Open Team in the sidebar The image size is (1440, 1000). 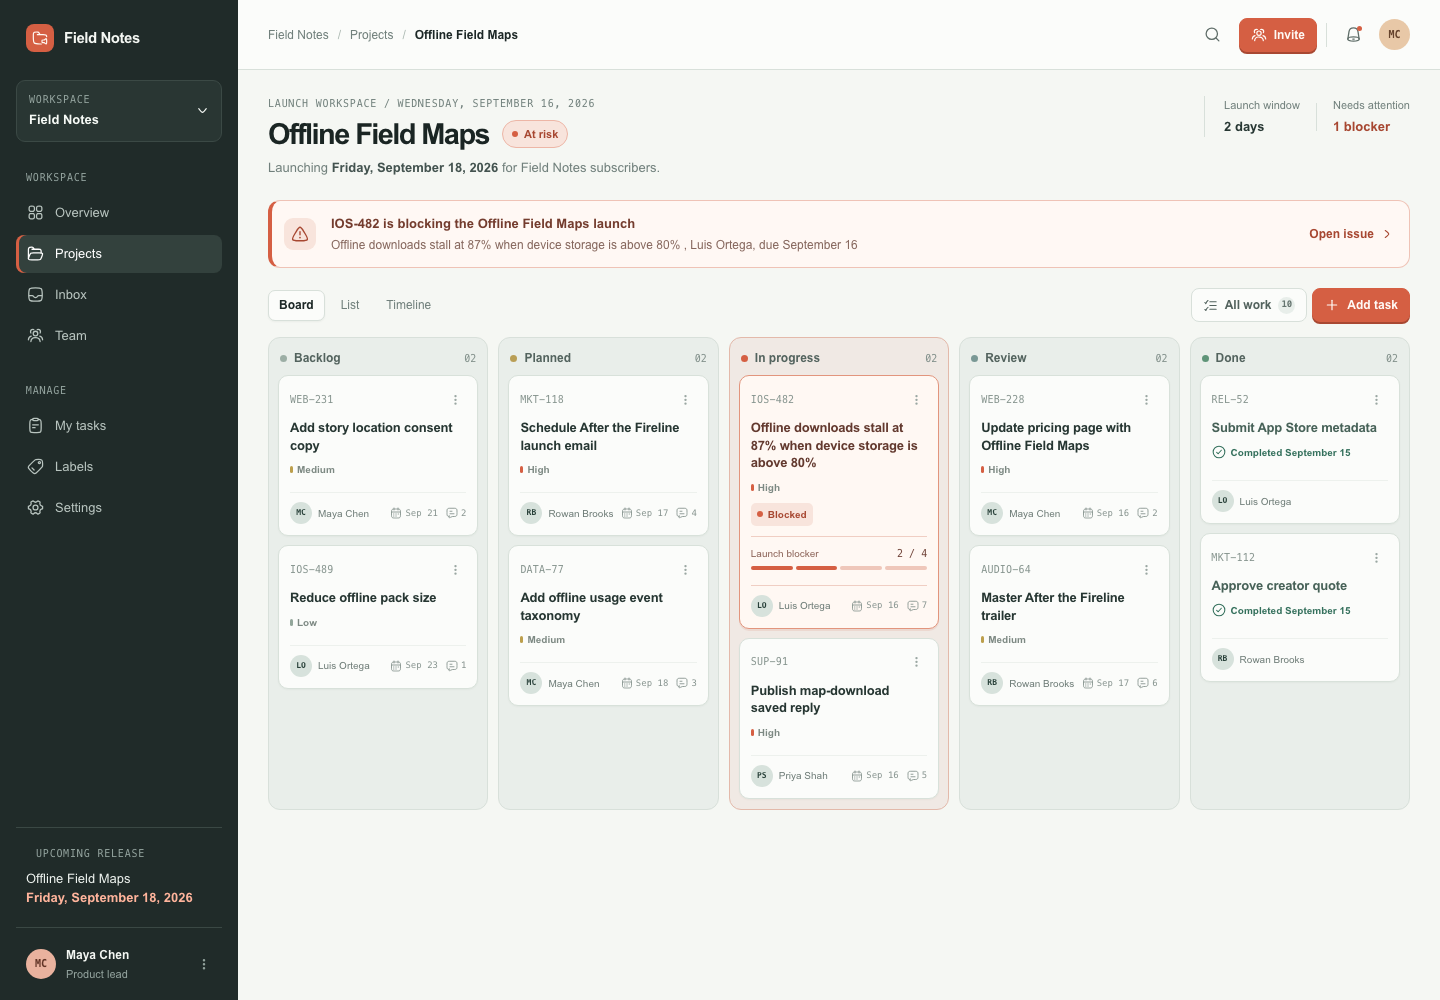point(119,336)
